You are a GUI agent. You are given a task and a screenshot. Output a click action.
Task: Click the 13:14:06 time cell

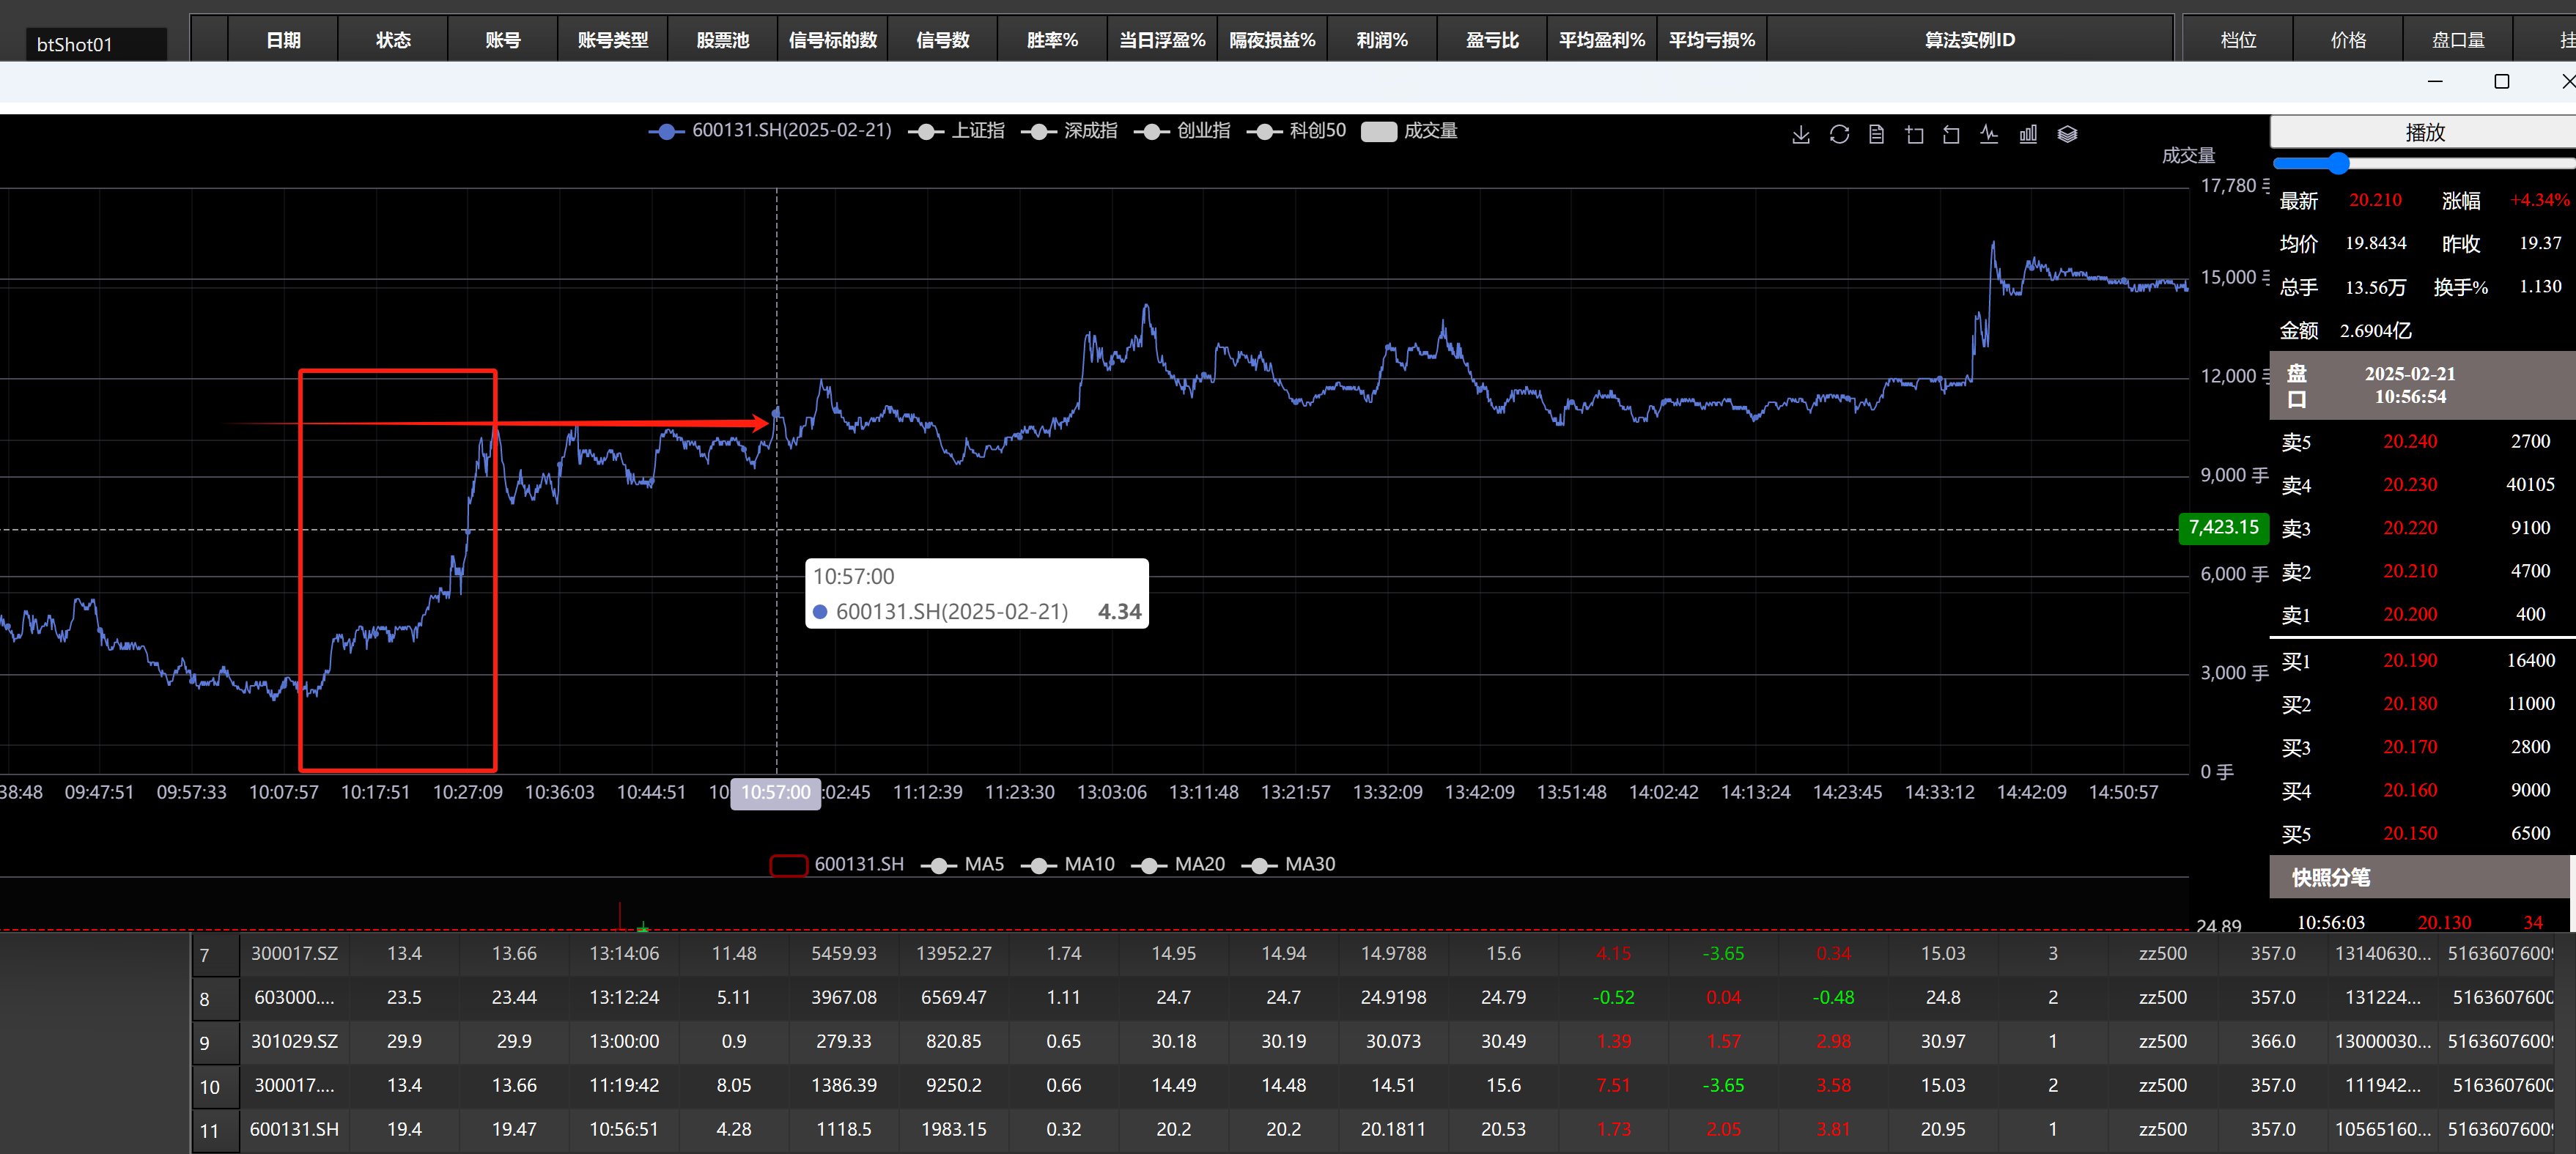tap(624, 954)
